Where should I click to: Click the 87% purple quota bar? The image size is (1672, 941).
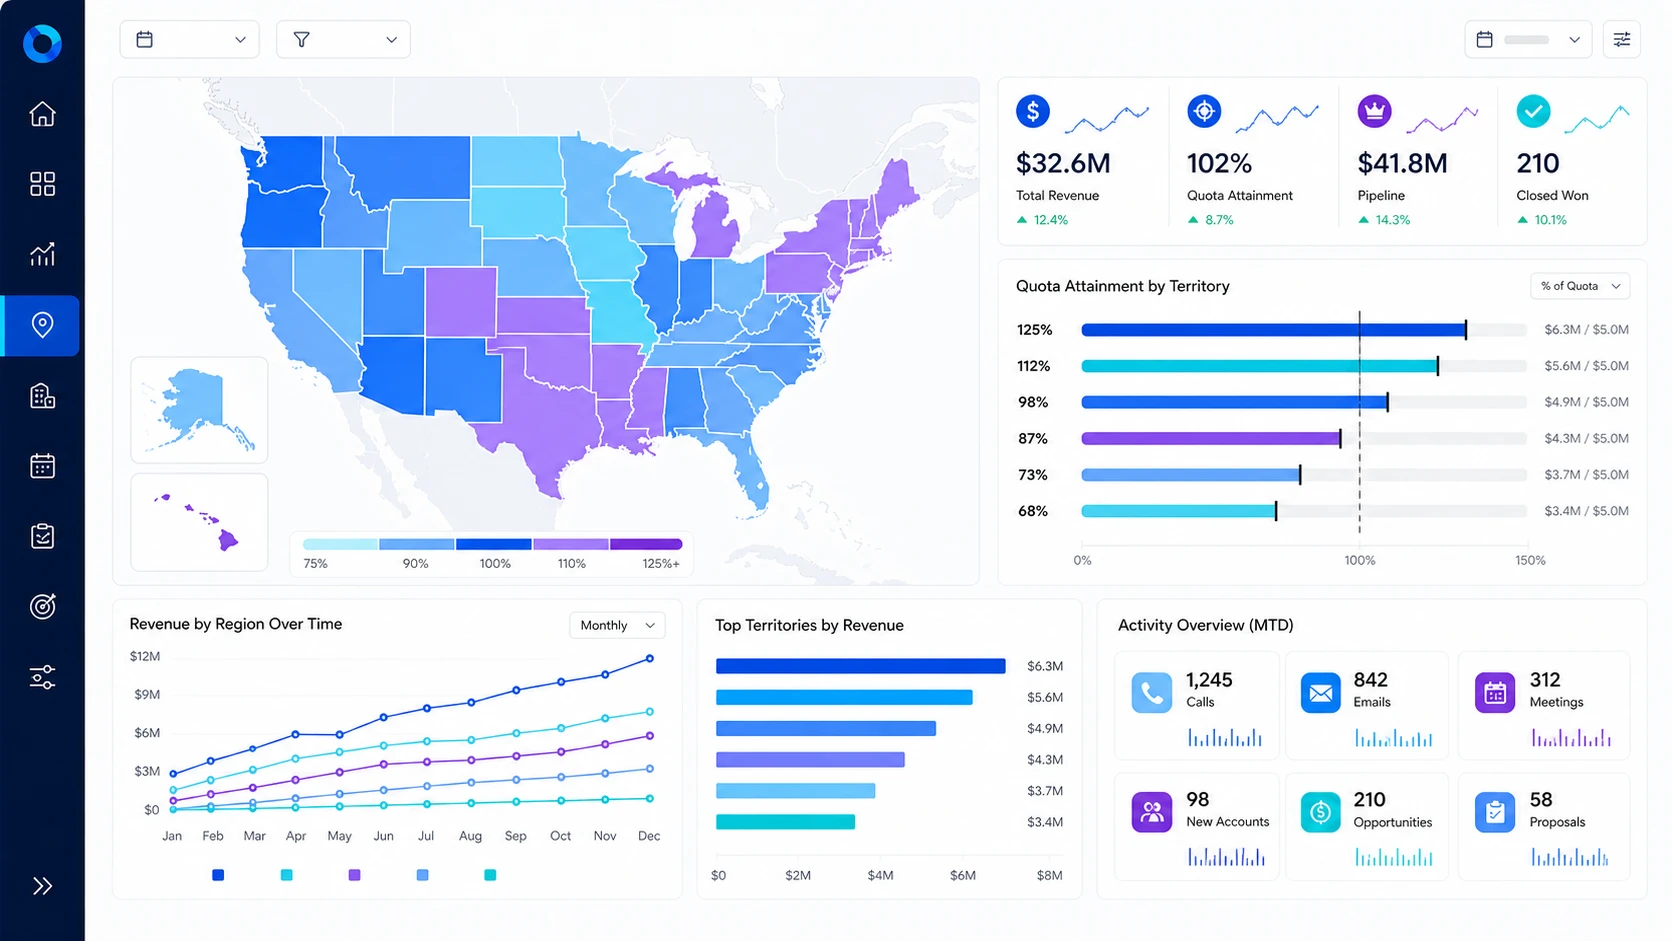coord(1211,438)
